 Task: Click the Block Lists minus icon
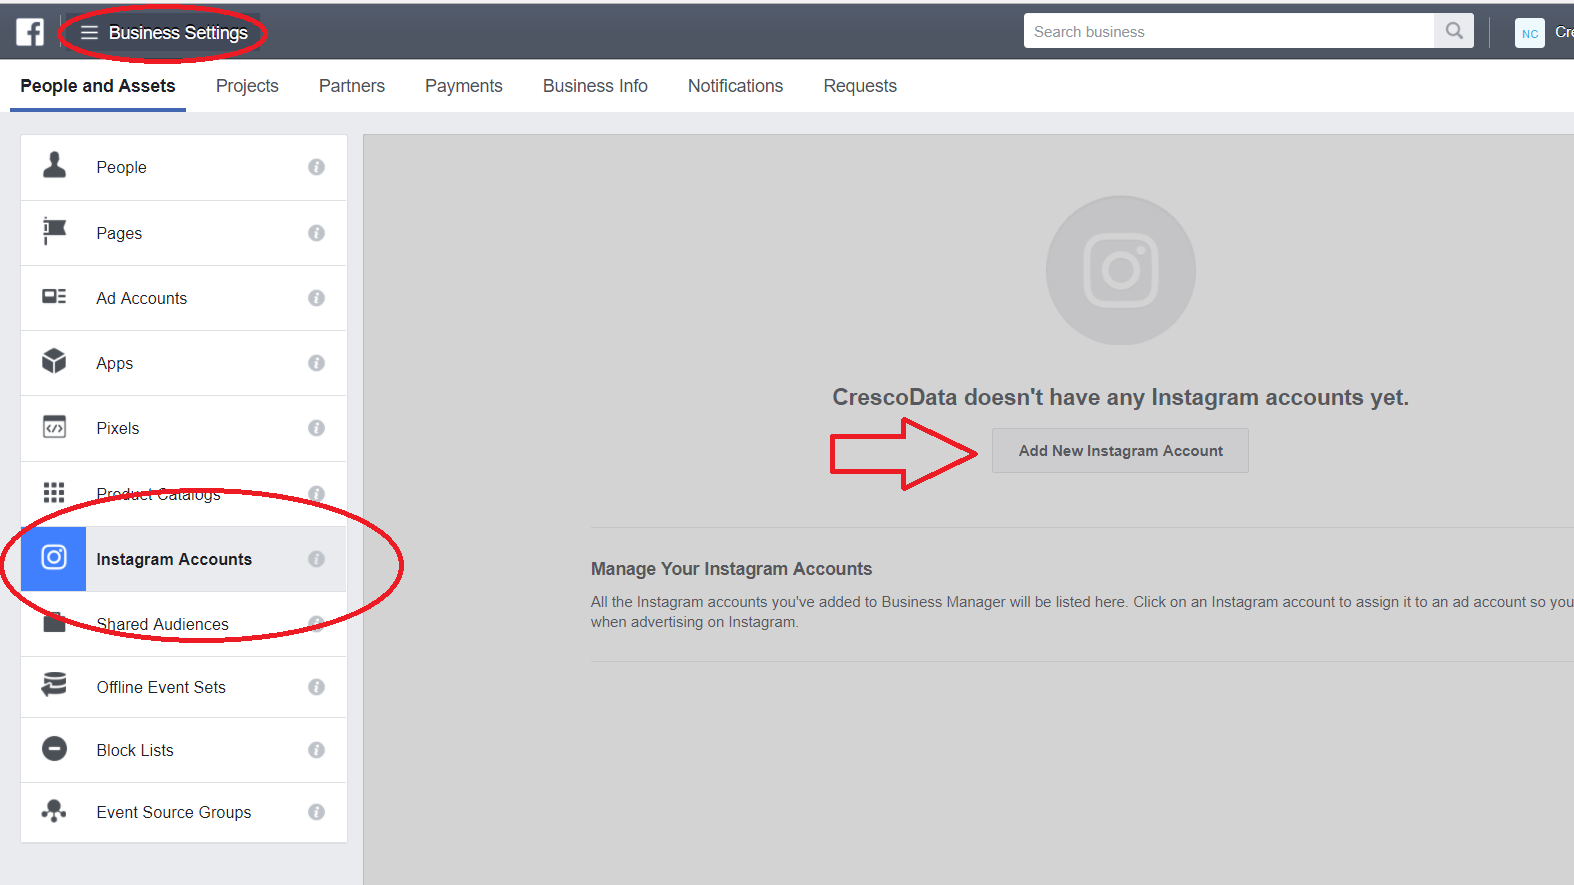point(54,748)
